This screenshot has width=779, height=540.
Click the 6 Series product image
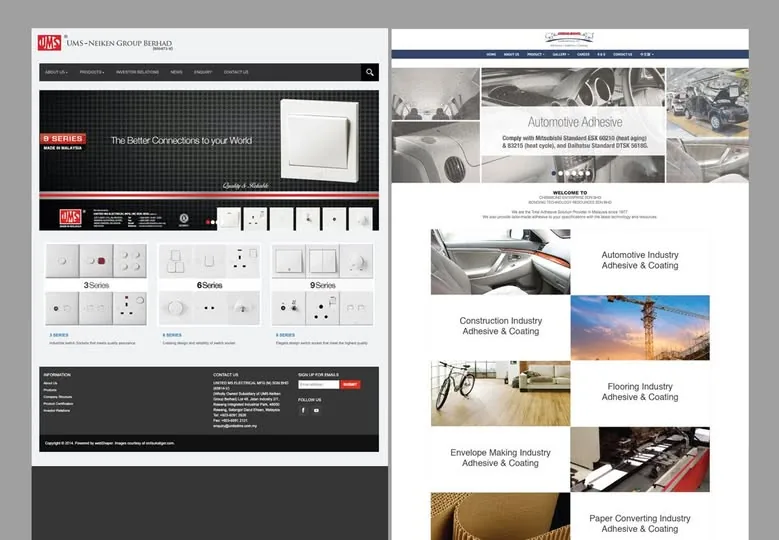pos(209,285)
